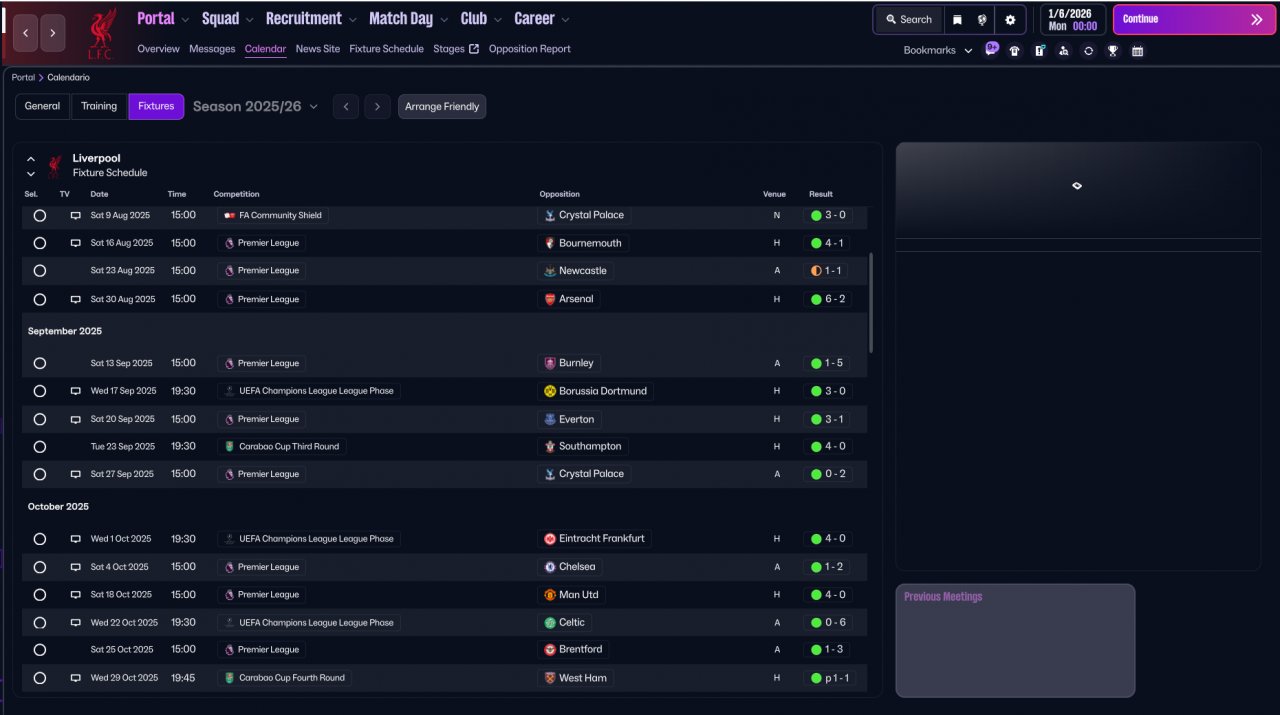Open the Recruitment dropdown menu

311,19
